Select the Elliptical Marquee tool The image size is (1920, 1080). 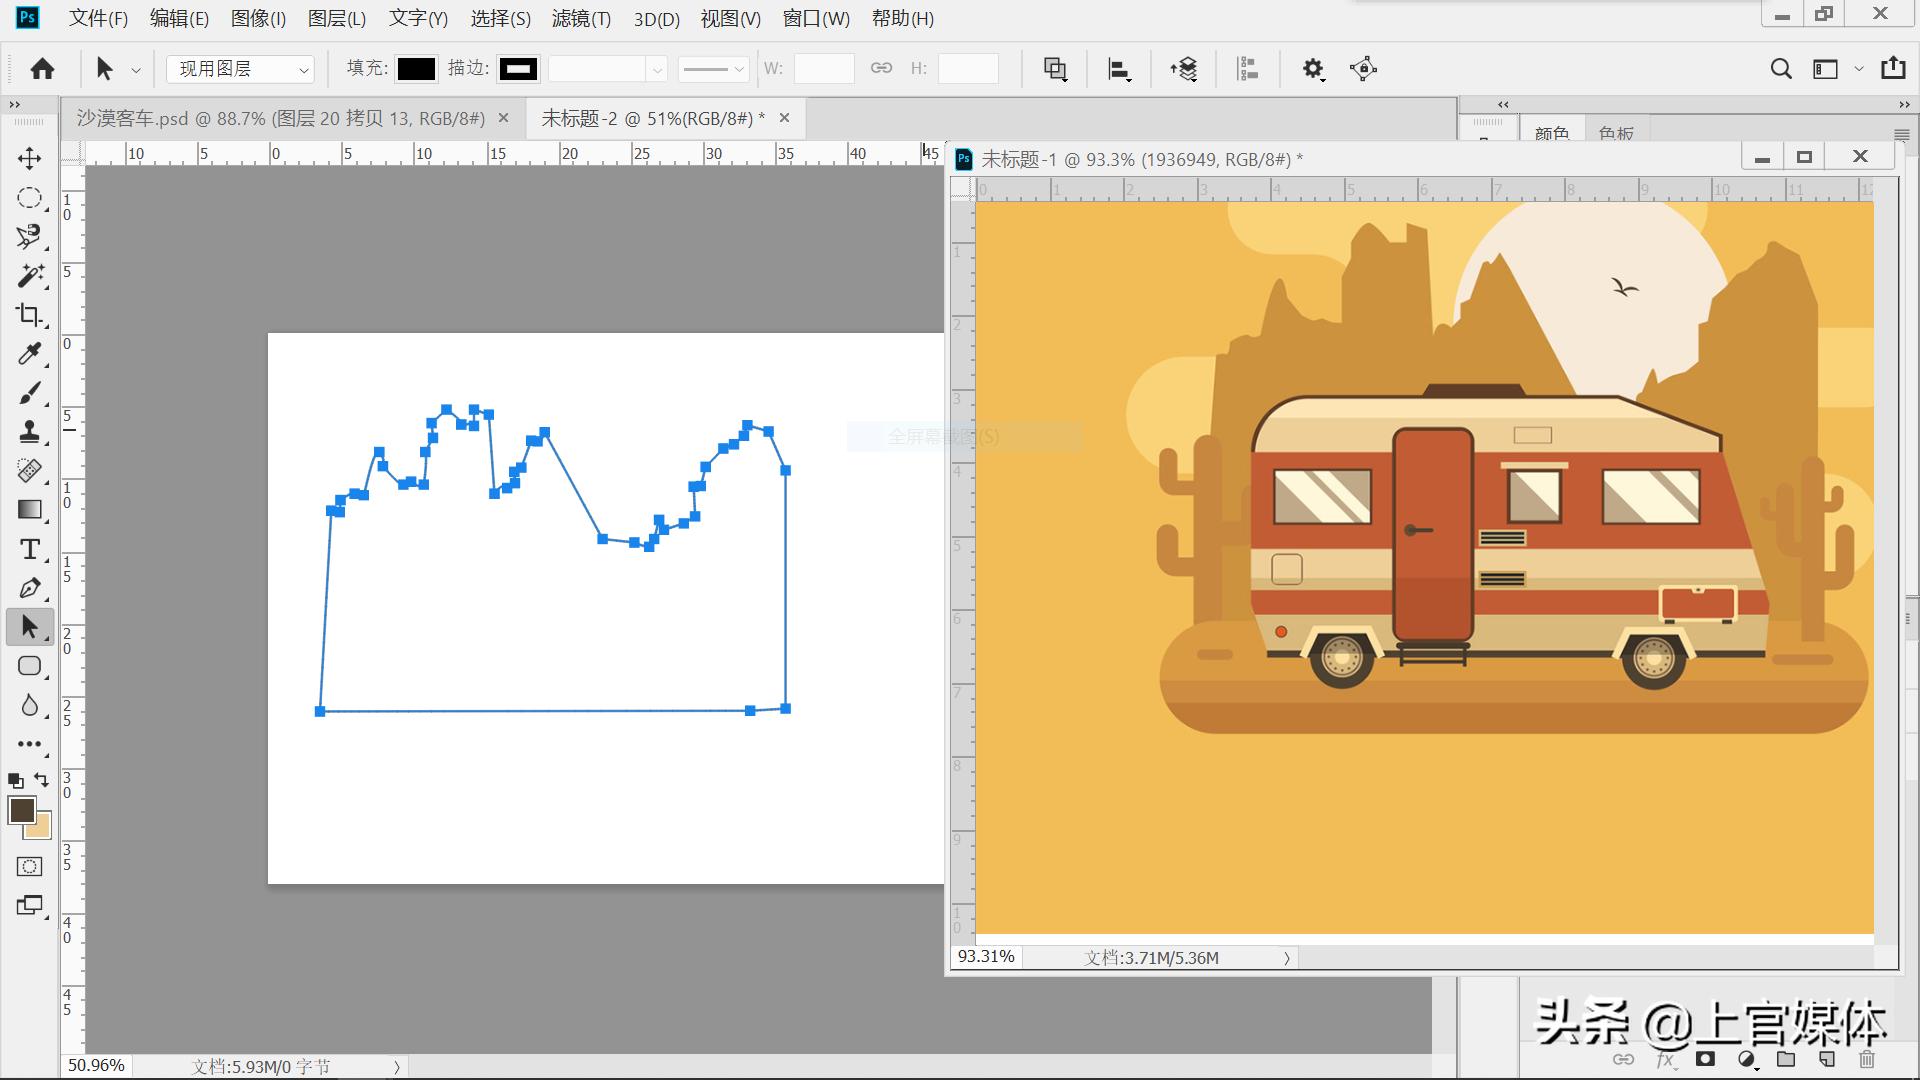(29, 198)
